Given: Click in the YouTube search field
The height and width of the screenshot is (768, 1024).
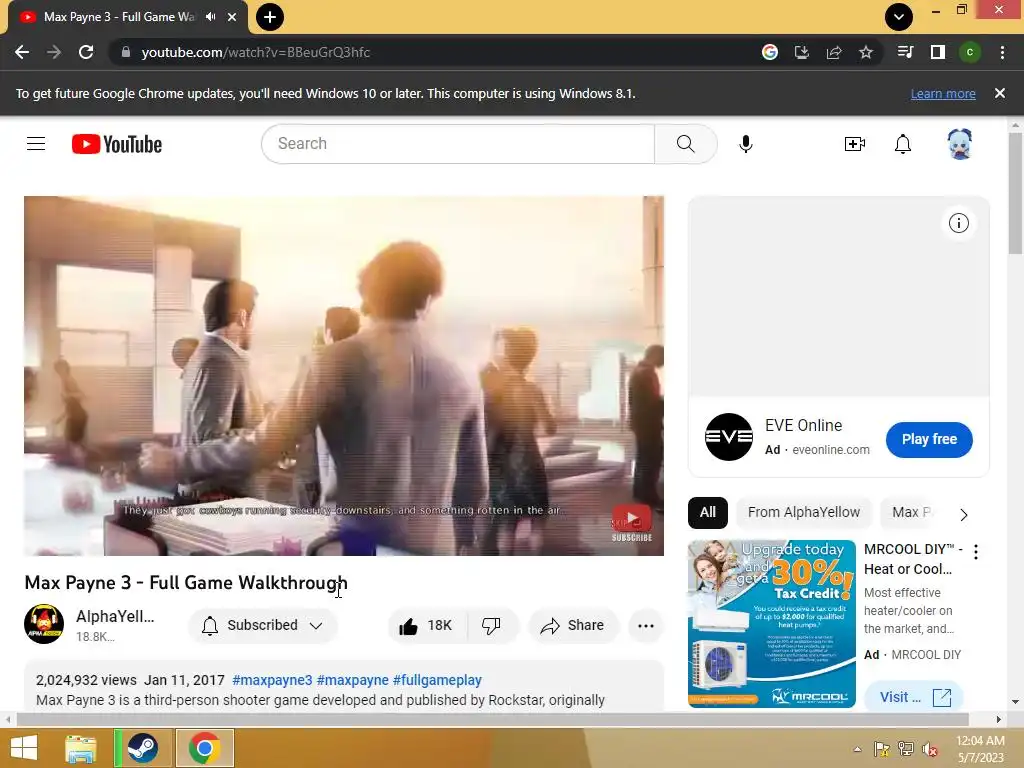Looking at the screenshot, I should (458, 144).
